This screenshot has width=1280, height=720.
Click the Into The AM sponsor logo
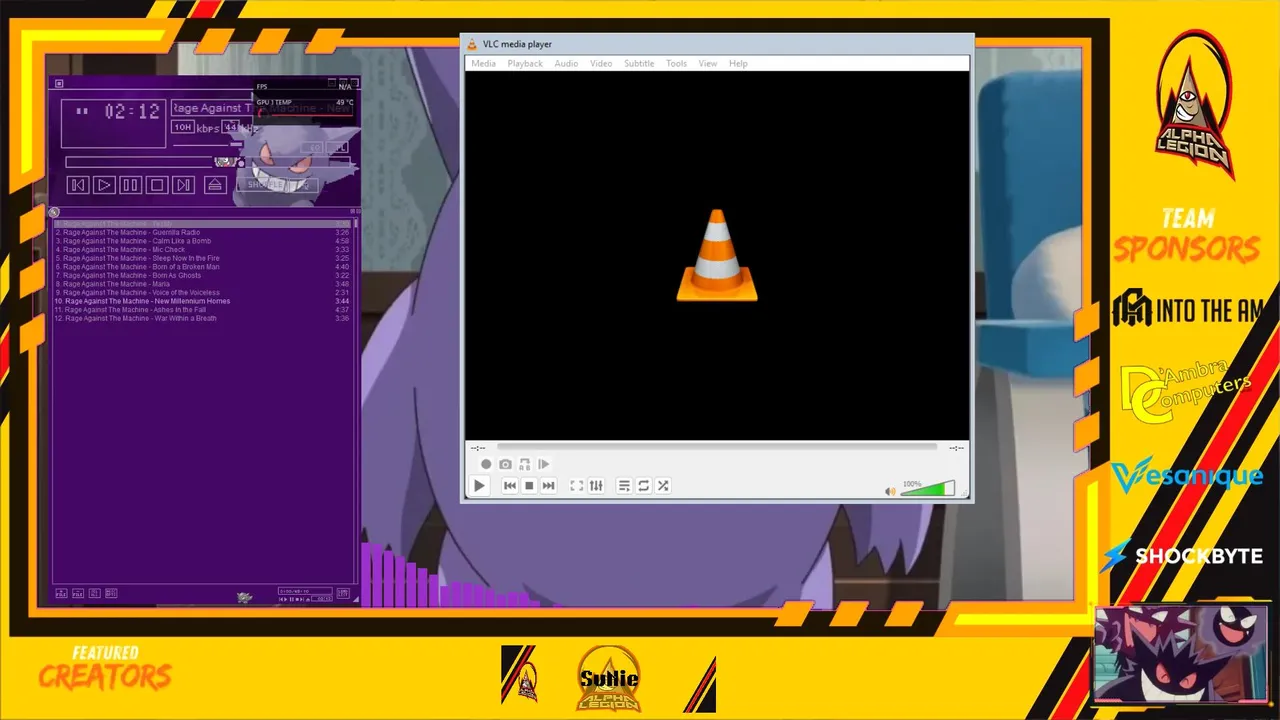[x=1187, y=310]
